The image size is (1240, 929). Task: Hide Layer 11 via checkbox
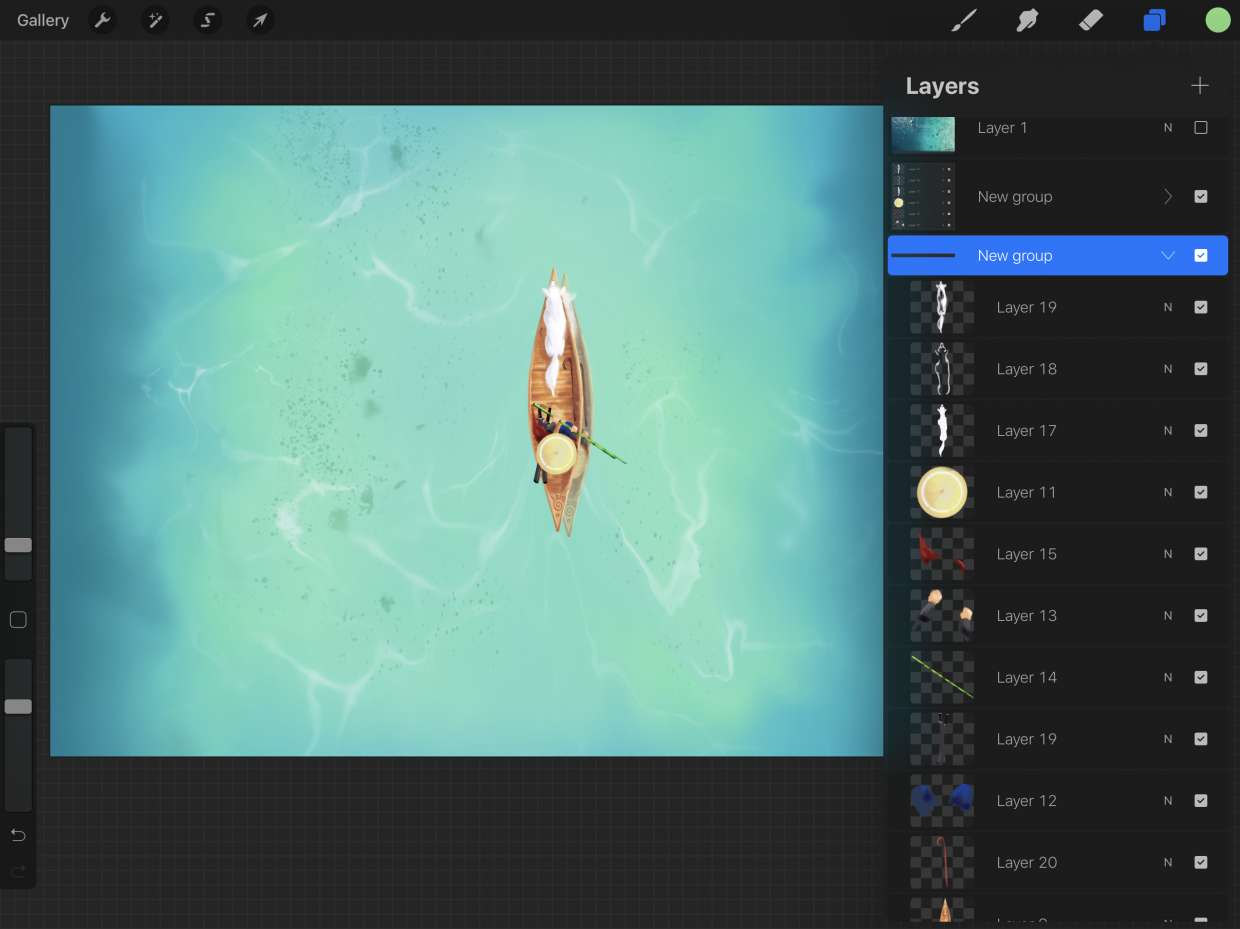(x=1201, y=492)
